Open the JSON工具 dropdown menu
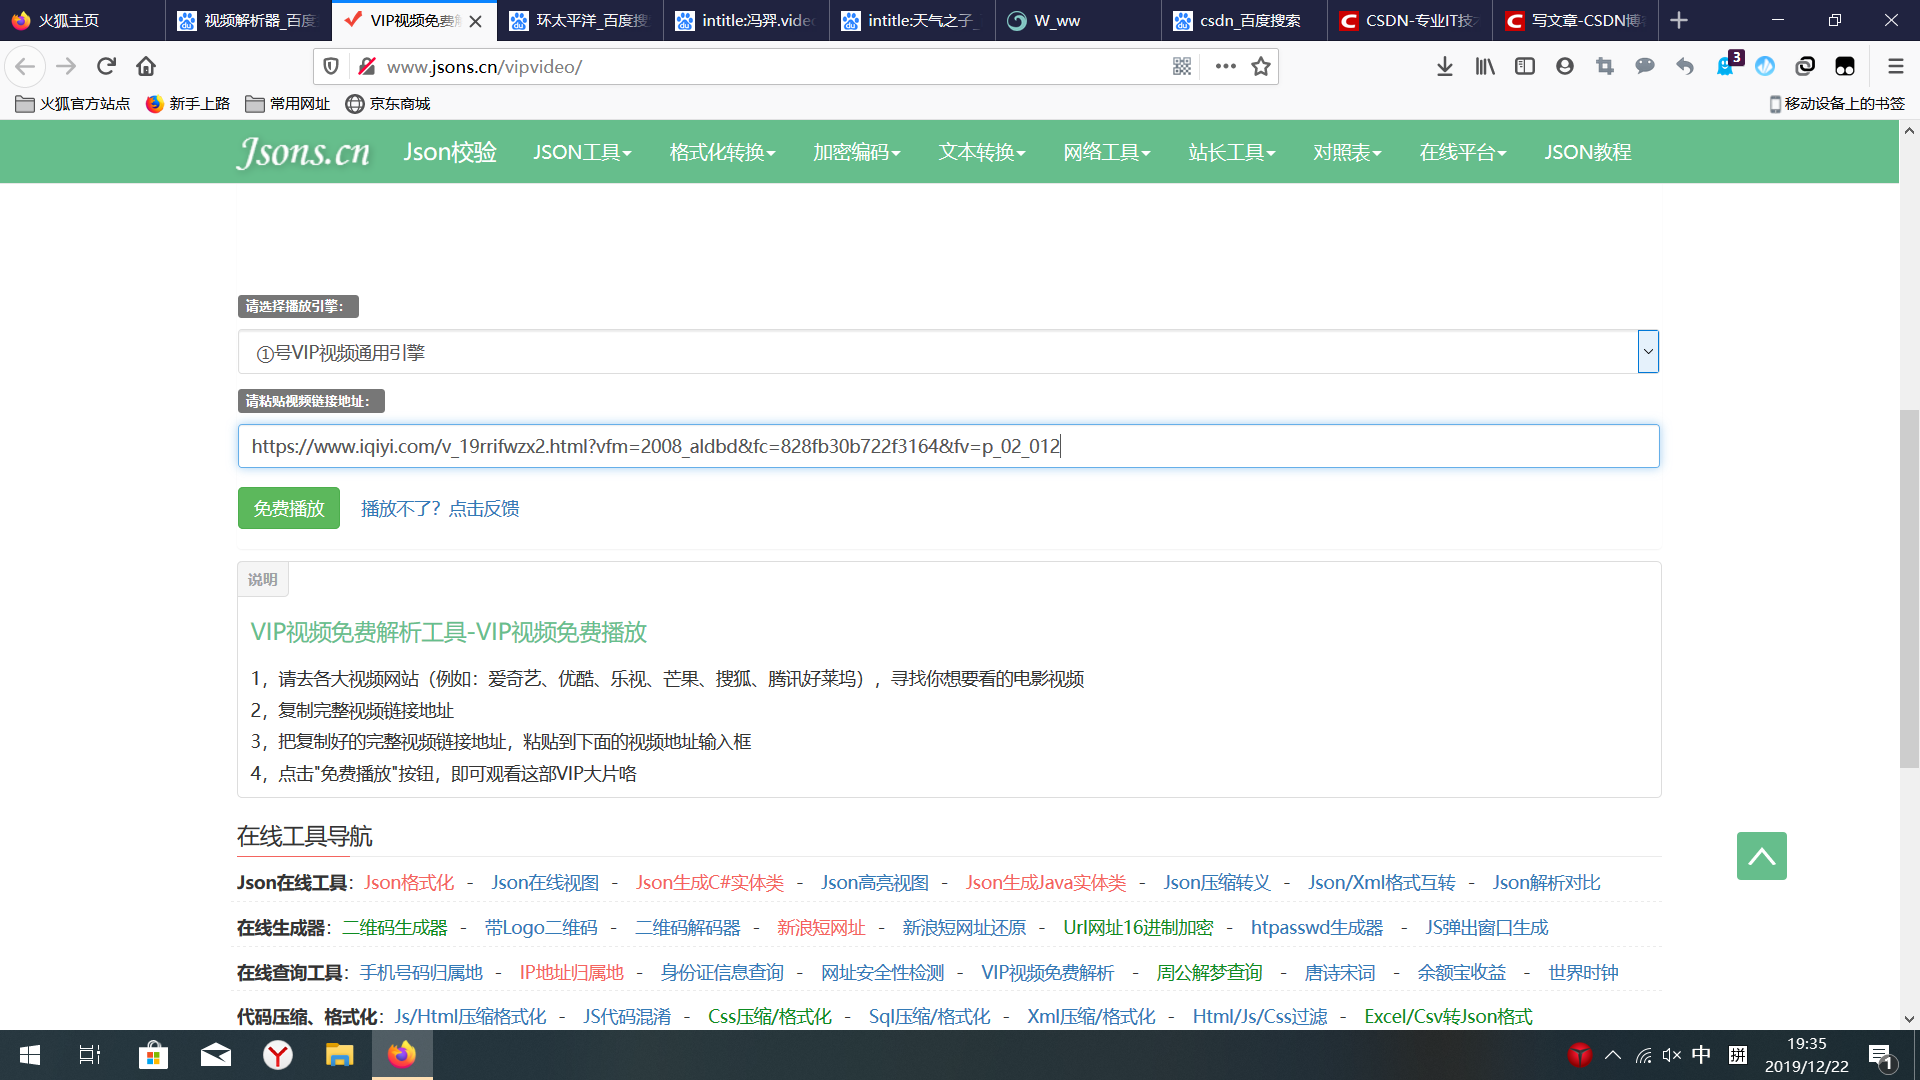Screen dimensions: 1920x1080 click(x=582, y=152)
